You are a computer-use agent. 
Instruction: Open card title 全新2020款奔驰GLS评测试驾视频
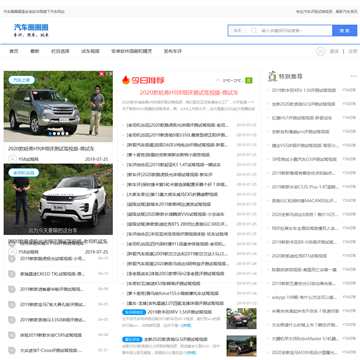click(176, 340)
